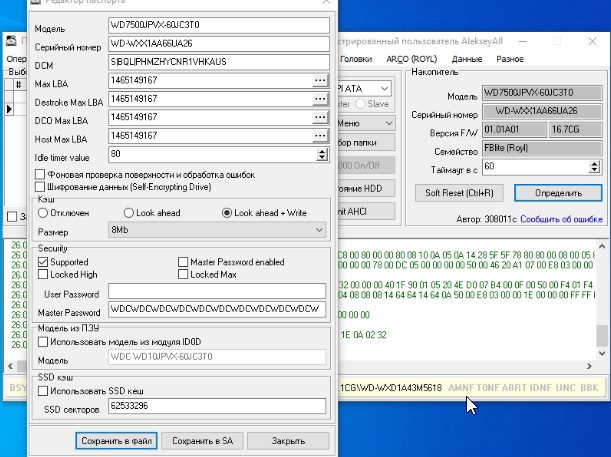Minimize the main utility window
Image resolution: width=611 pixels, height=457 pixels.
pyautogui.click(x=523, y=41)
